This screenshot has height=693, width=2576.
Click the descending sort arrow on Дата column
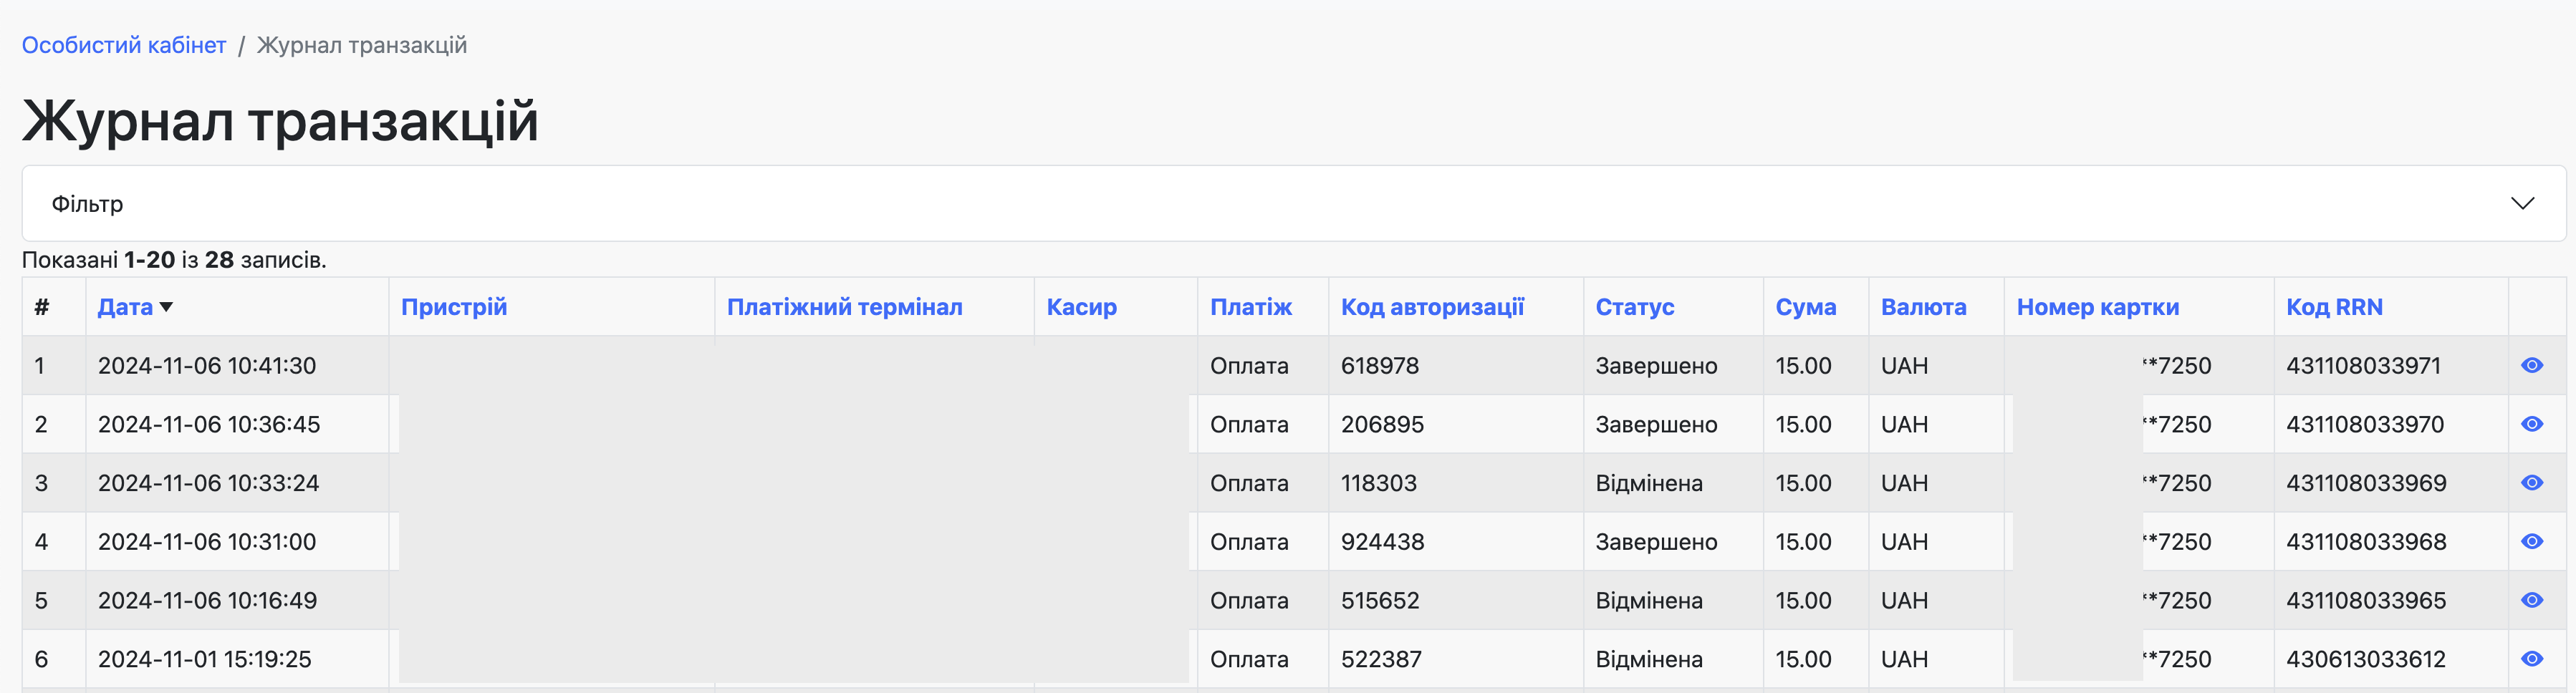coord(168,308)
